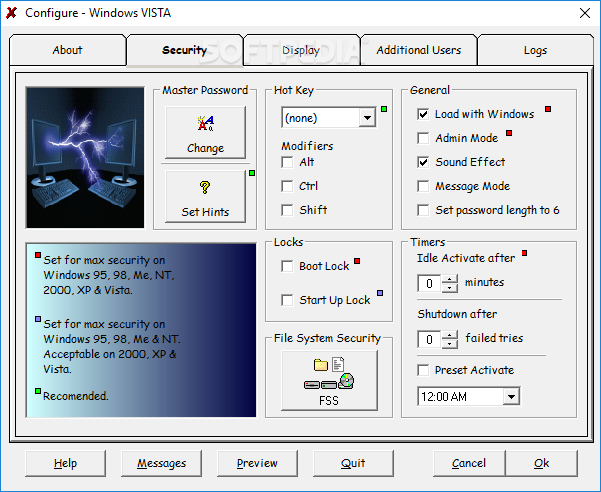Enable Admin Mode checkbox

coord(423,138)
